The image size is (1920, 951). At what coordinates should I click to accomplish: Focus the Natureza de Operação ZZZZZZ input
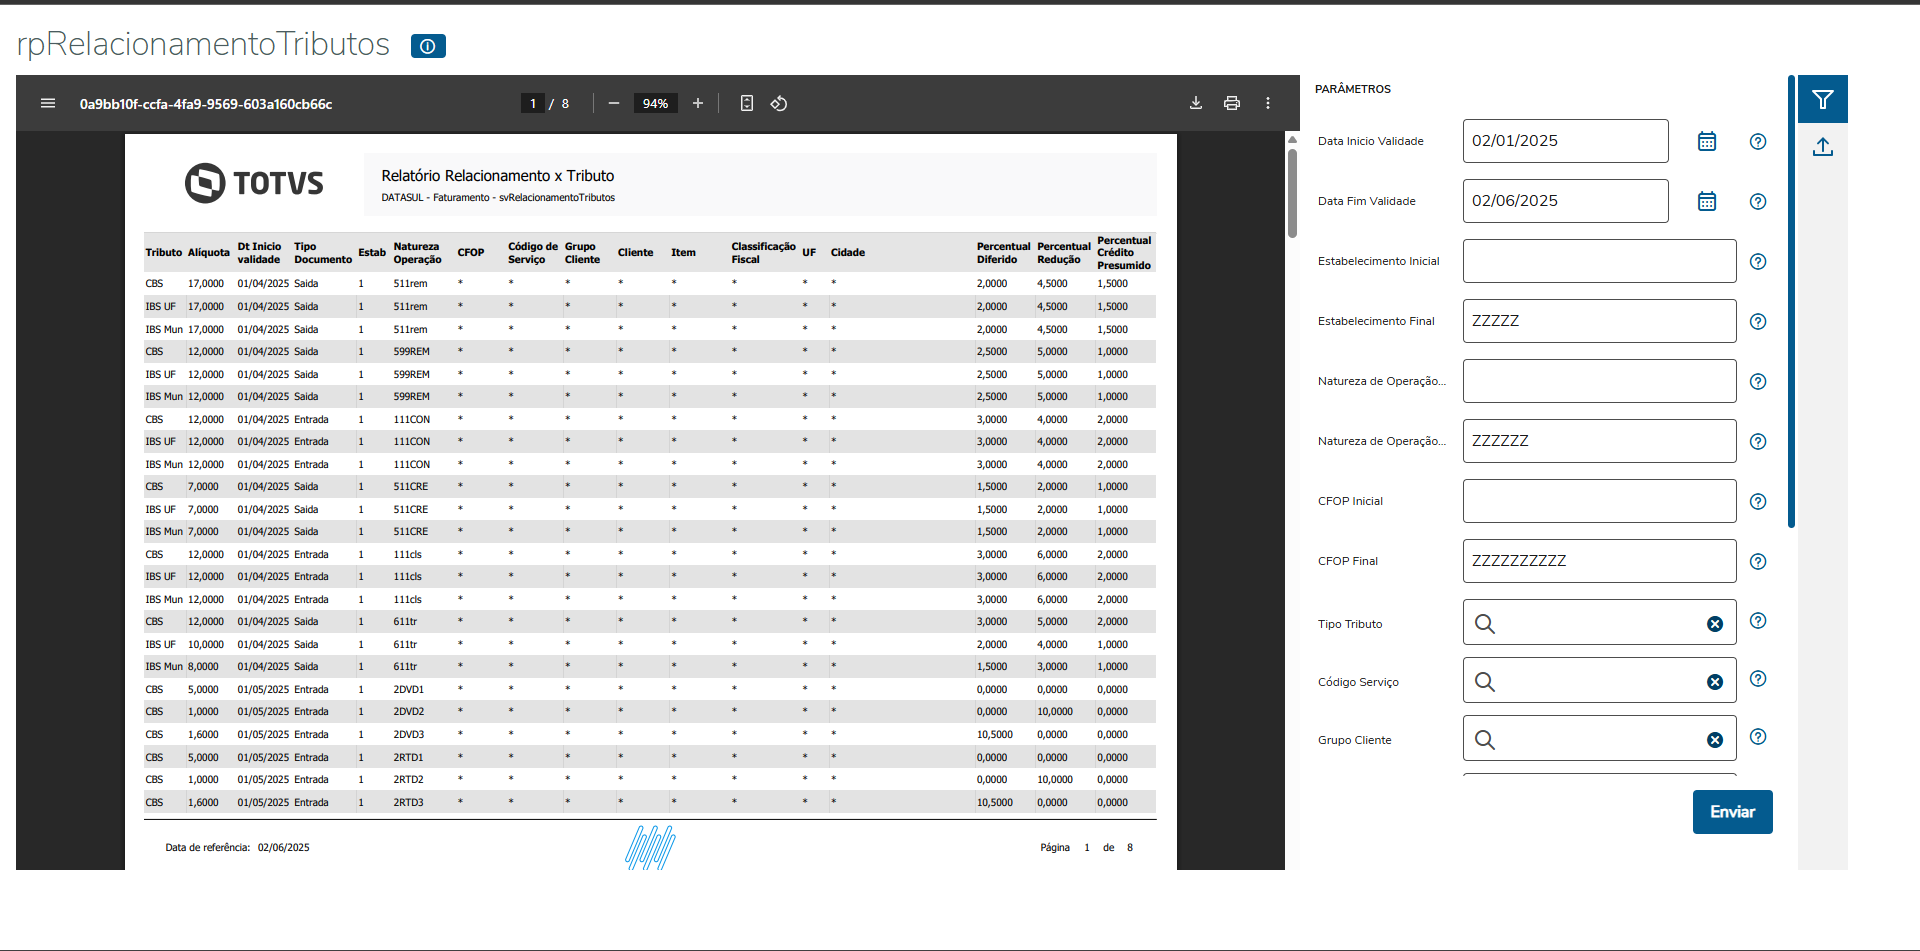pos(1599,441)
